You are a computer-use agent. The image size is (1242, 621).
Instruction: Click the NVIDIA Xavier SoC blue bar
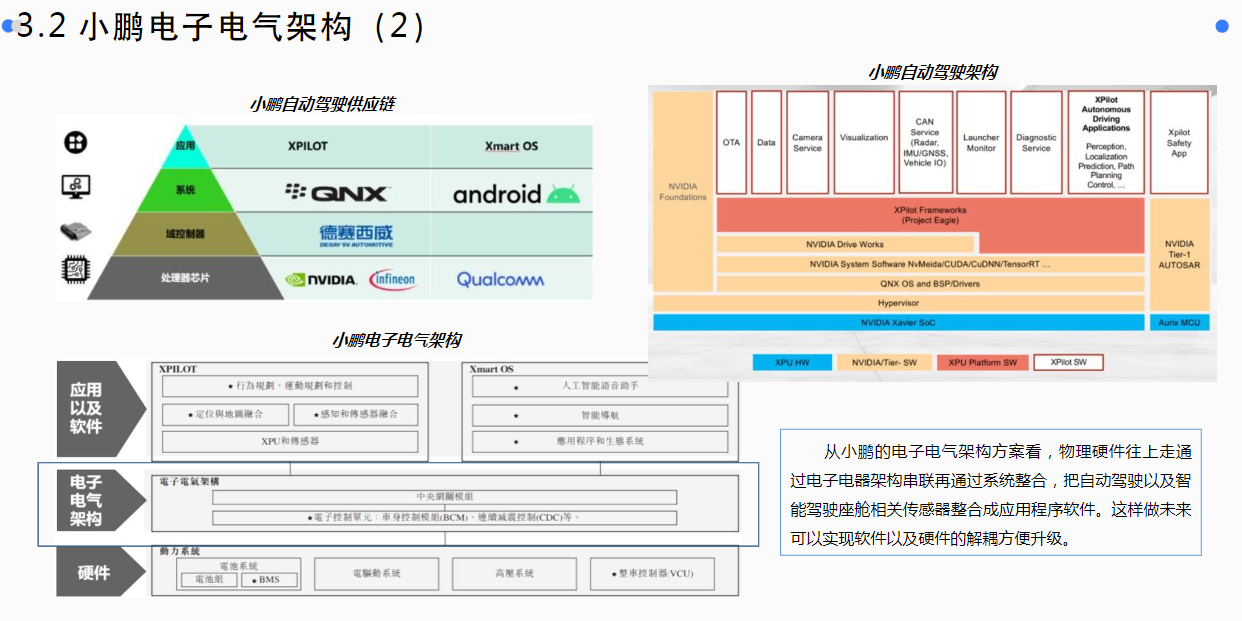click(x=899, y=323)
